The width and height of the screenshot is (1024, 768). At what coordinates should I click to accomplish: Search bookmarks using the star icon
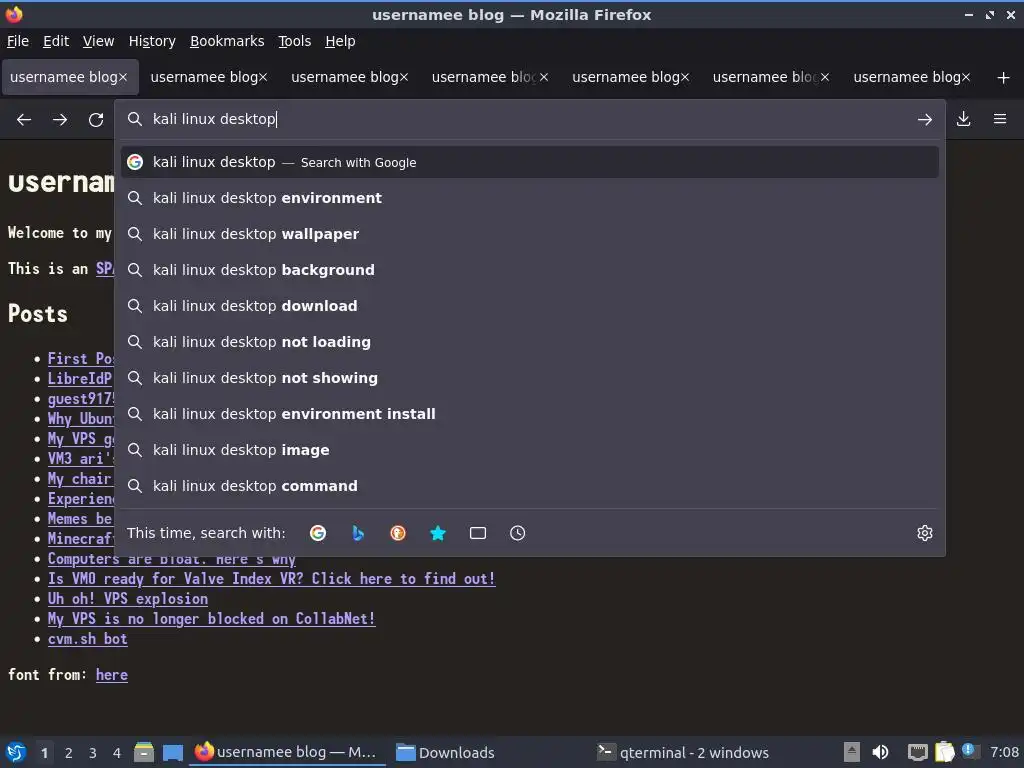[438, 533]
